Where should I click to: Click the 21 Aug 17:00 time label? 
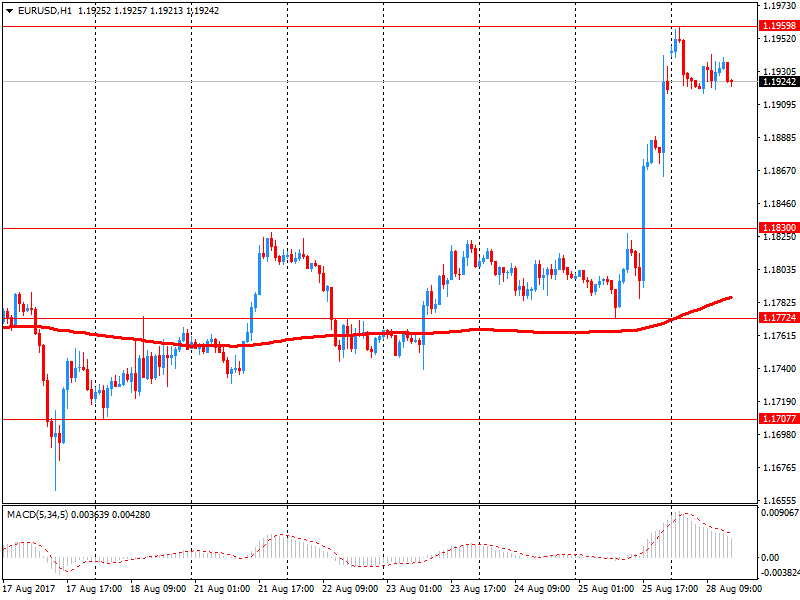coord(286,589)
